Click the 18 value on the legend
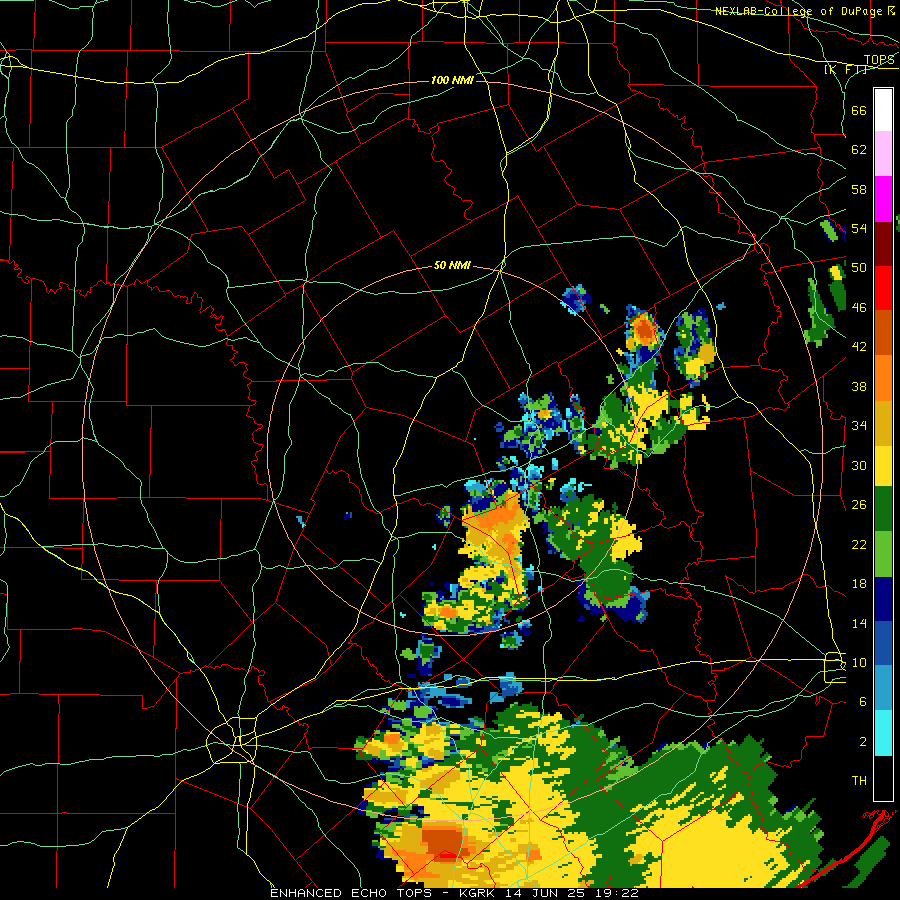The width and height of the screenshot is (900, 900). click(859, 584)
